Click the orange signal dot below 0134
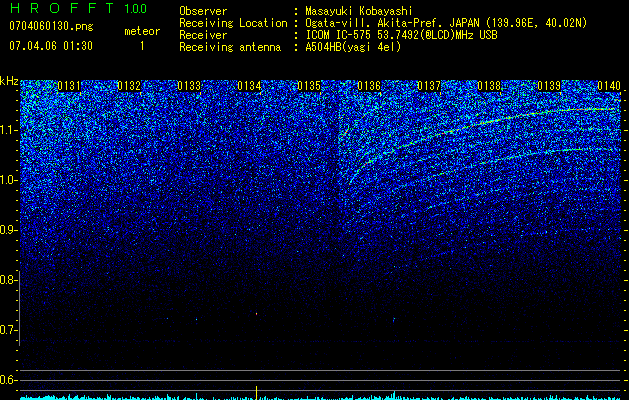Viewport: 629px width, 400px height. [256, 314]
